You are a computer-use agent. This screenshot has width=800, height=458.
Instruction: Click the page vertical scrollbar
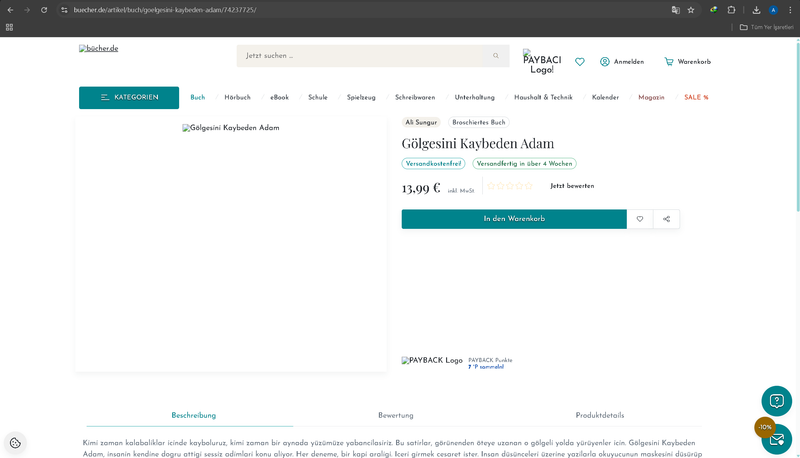tap(797, 126)
